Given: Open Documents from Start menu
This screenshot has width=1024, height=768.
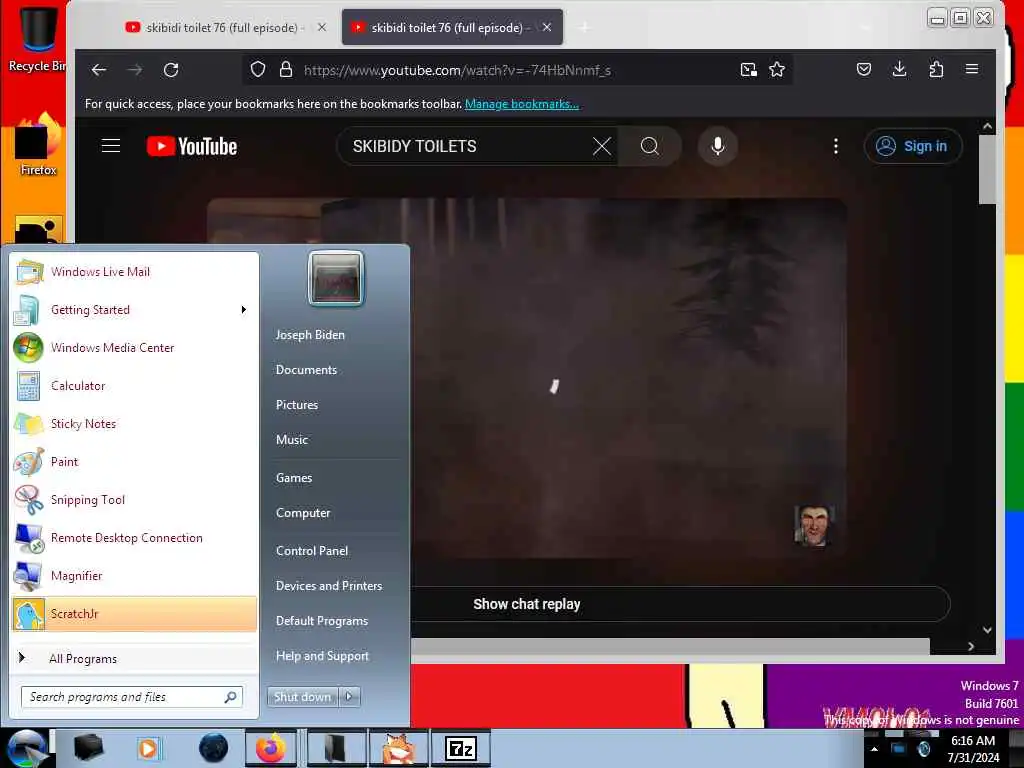Looking at the screenshot, I should 306,370.
